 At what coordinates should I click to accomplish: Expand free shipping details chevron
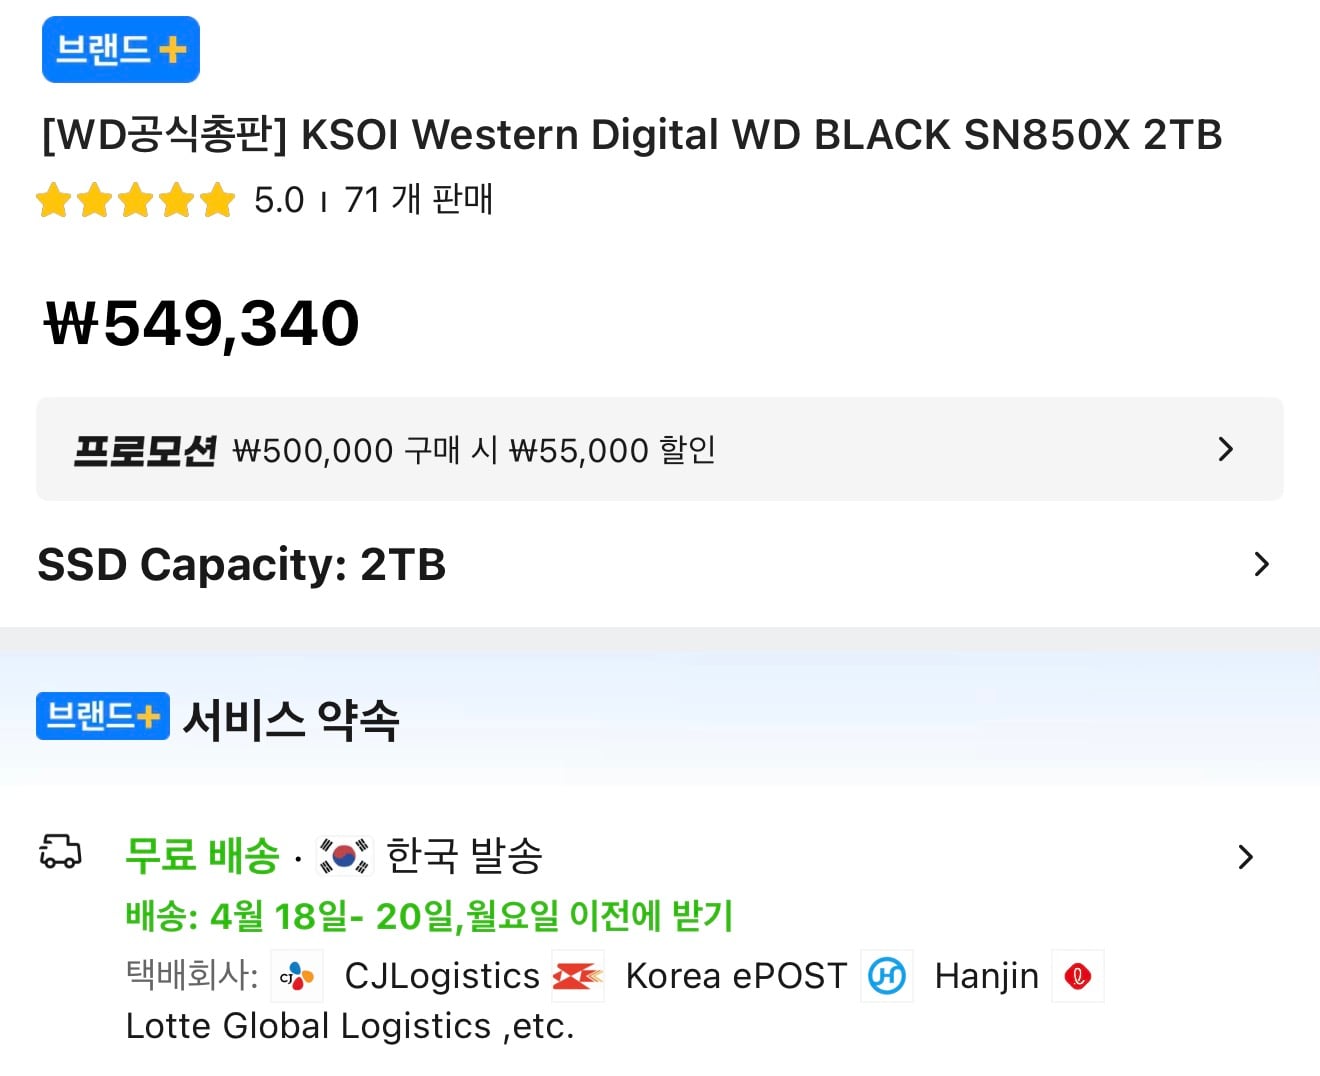coord(1245,857)
